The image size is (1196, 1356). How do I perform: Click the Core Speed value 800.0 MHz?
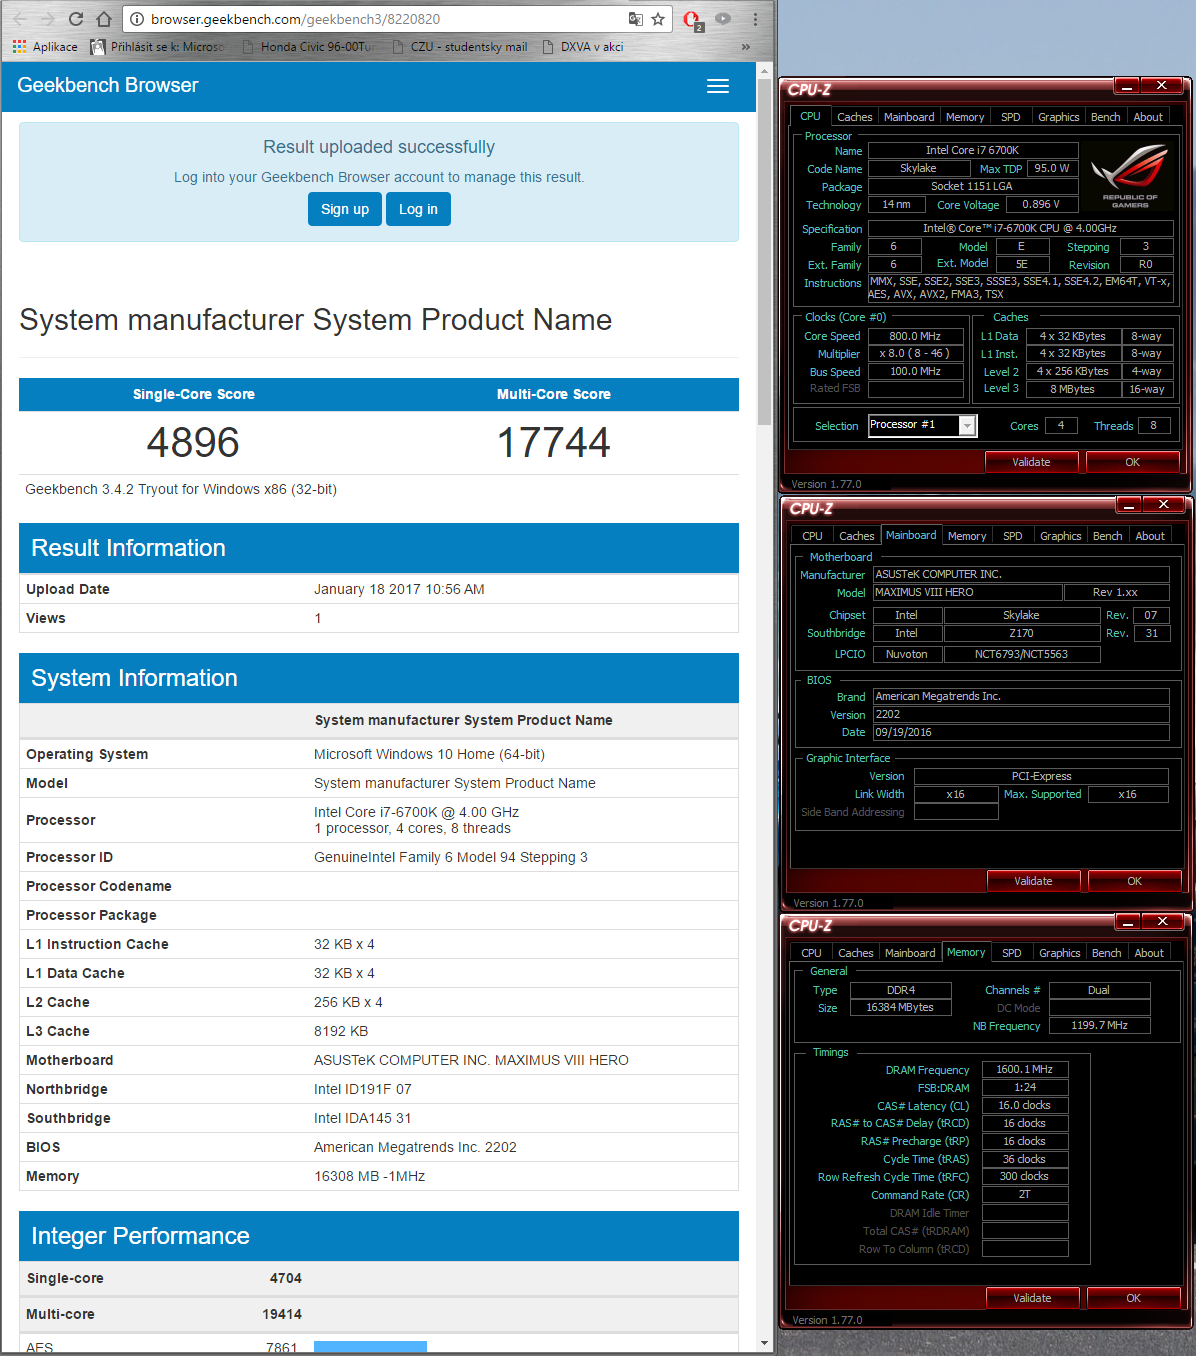915,336
